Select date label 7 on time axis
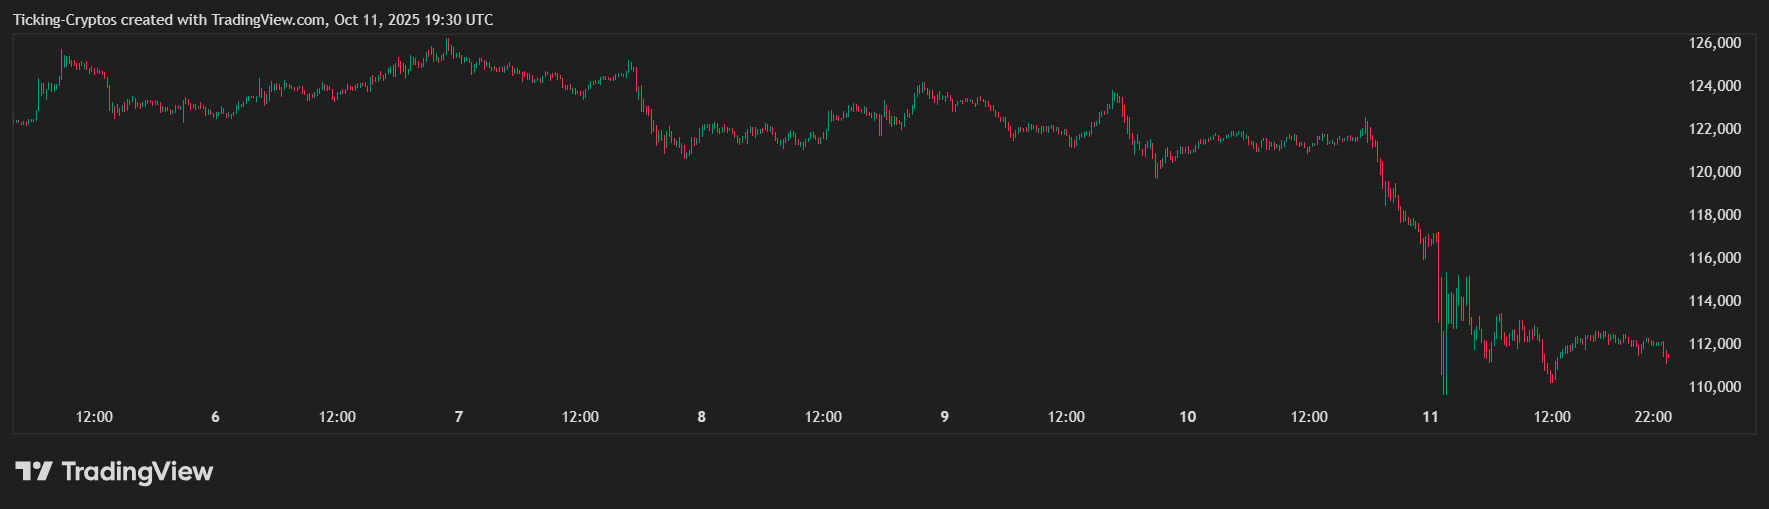1769x509 pixels. click(459, 417)
